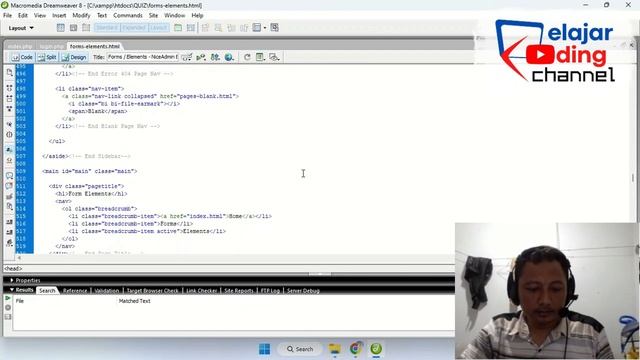
Task: Click the Draw Layout Cell icon
Action: [x=191, y=28]
